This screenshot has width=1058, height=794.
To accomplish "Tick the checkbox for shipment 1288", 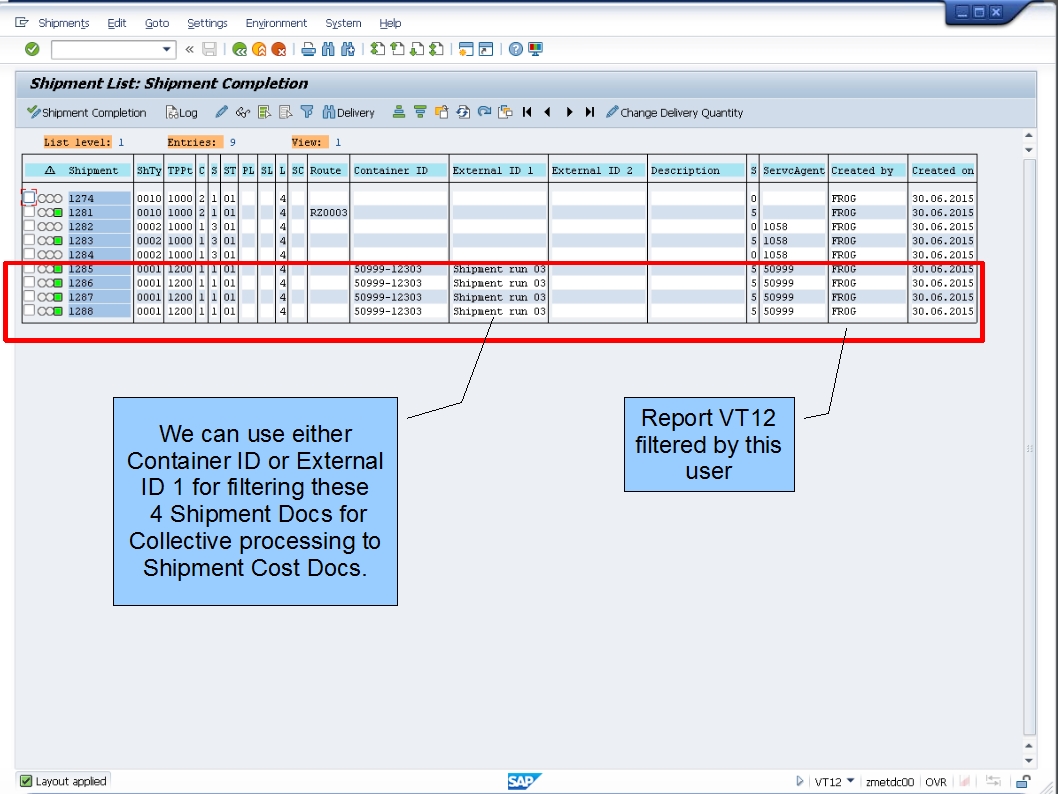I will [x=29, y=311].
